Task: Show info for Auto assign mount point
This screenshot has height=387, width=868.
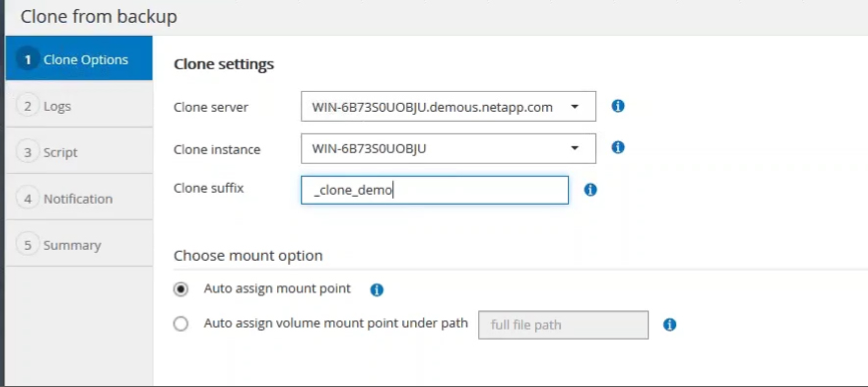Action: [377, 290]
